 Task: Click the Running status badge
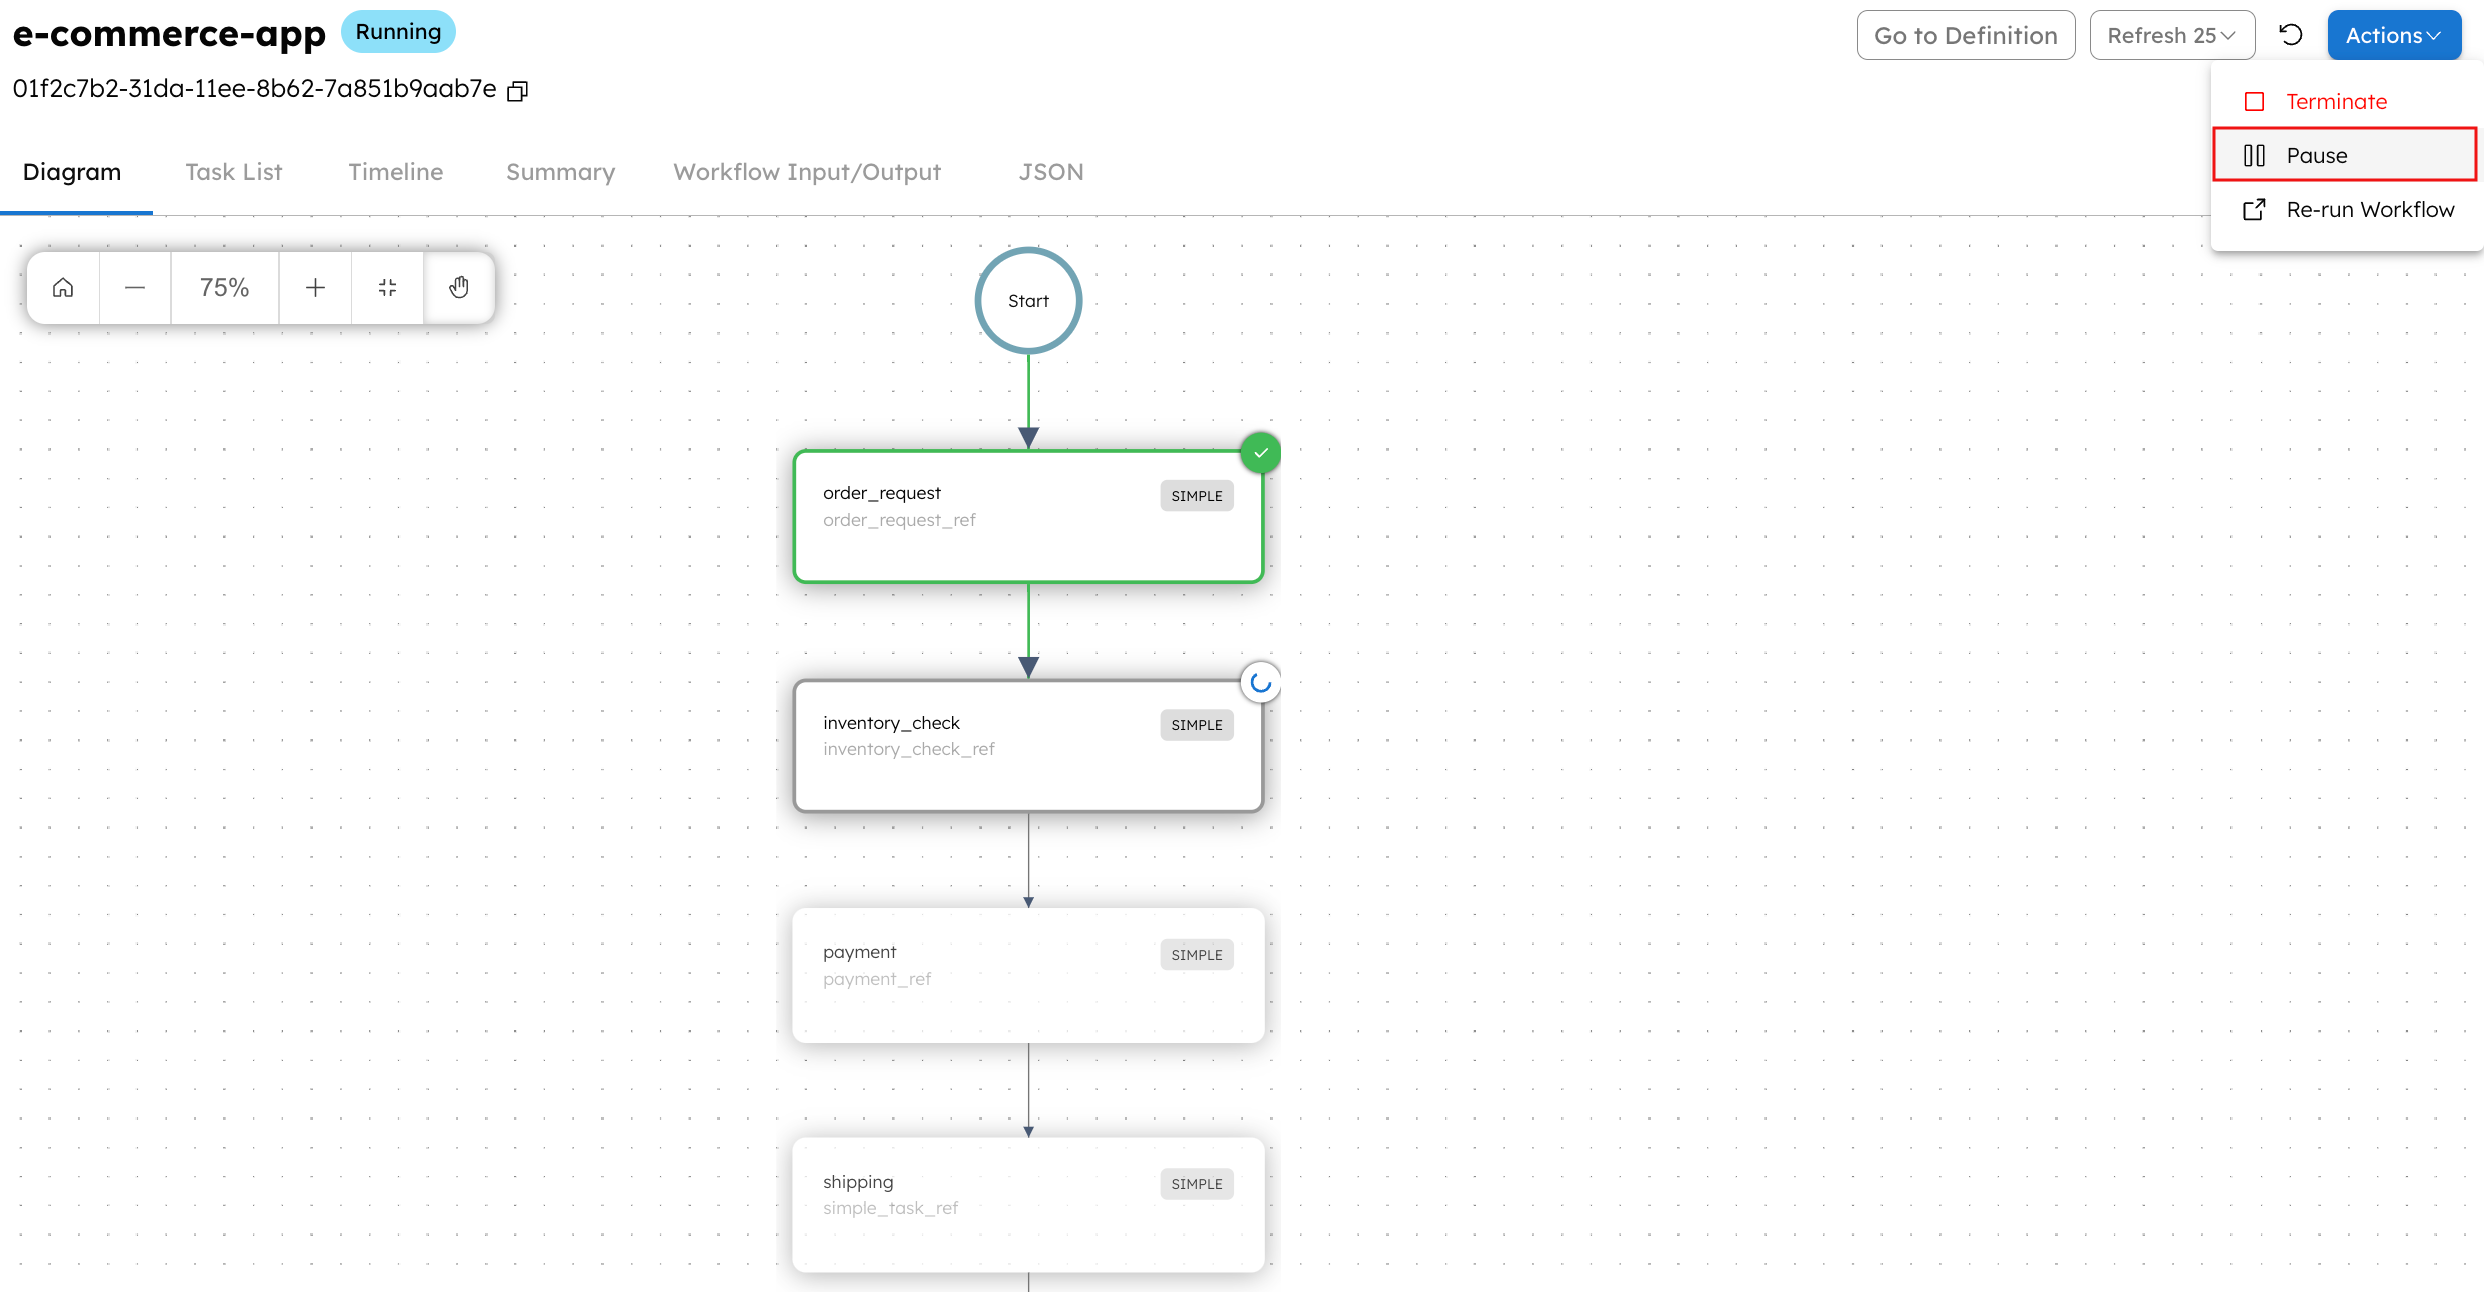click(397, 31)
